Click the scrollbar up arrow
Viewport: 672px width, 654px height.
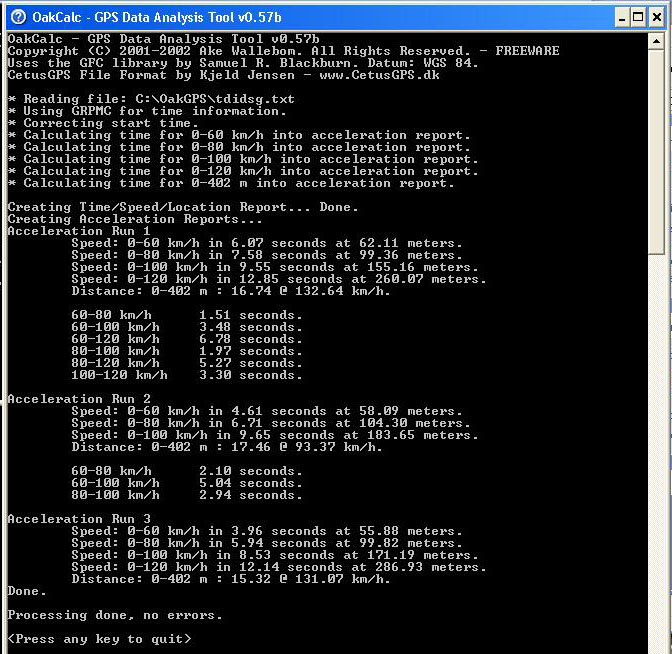pos(656,41)
